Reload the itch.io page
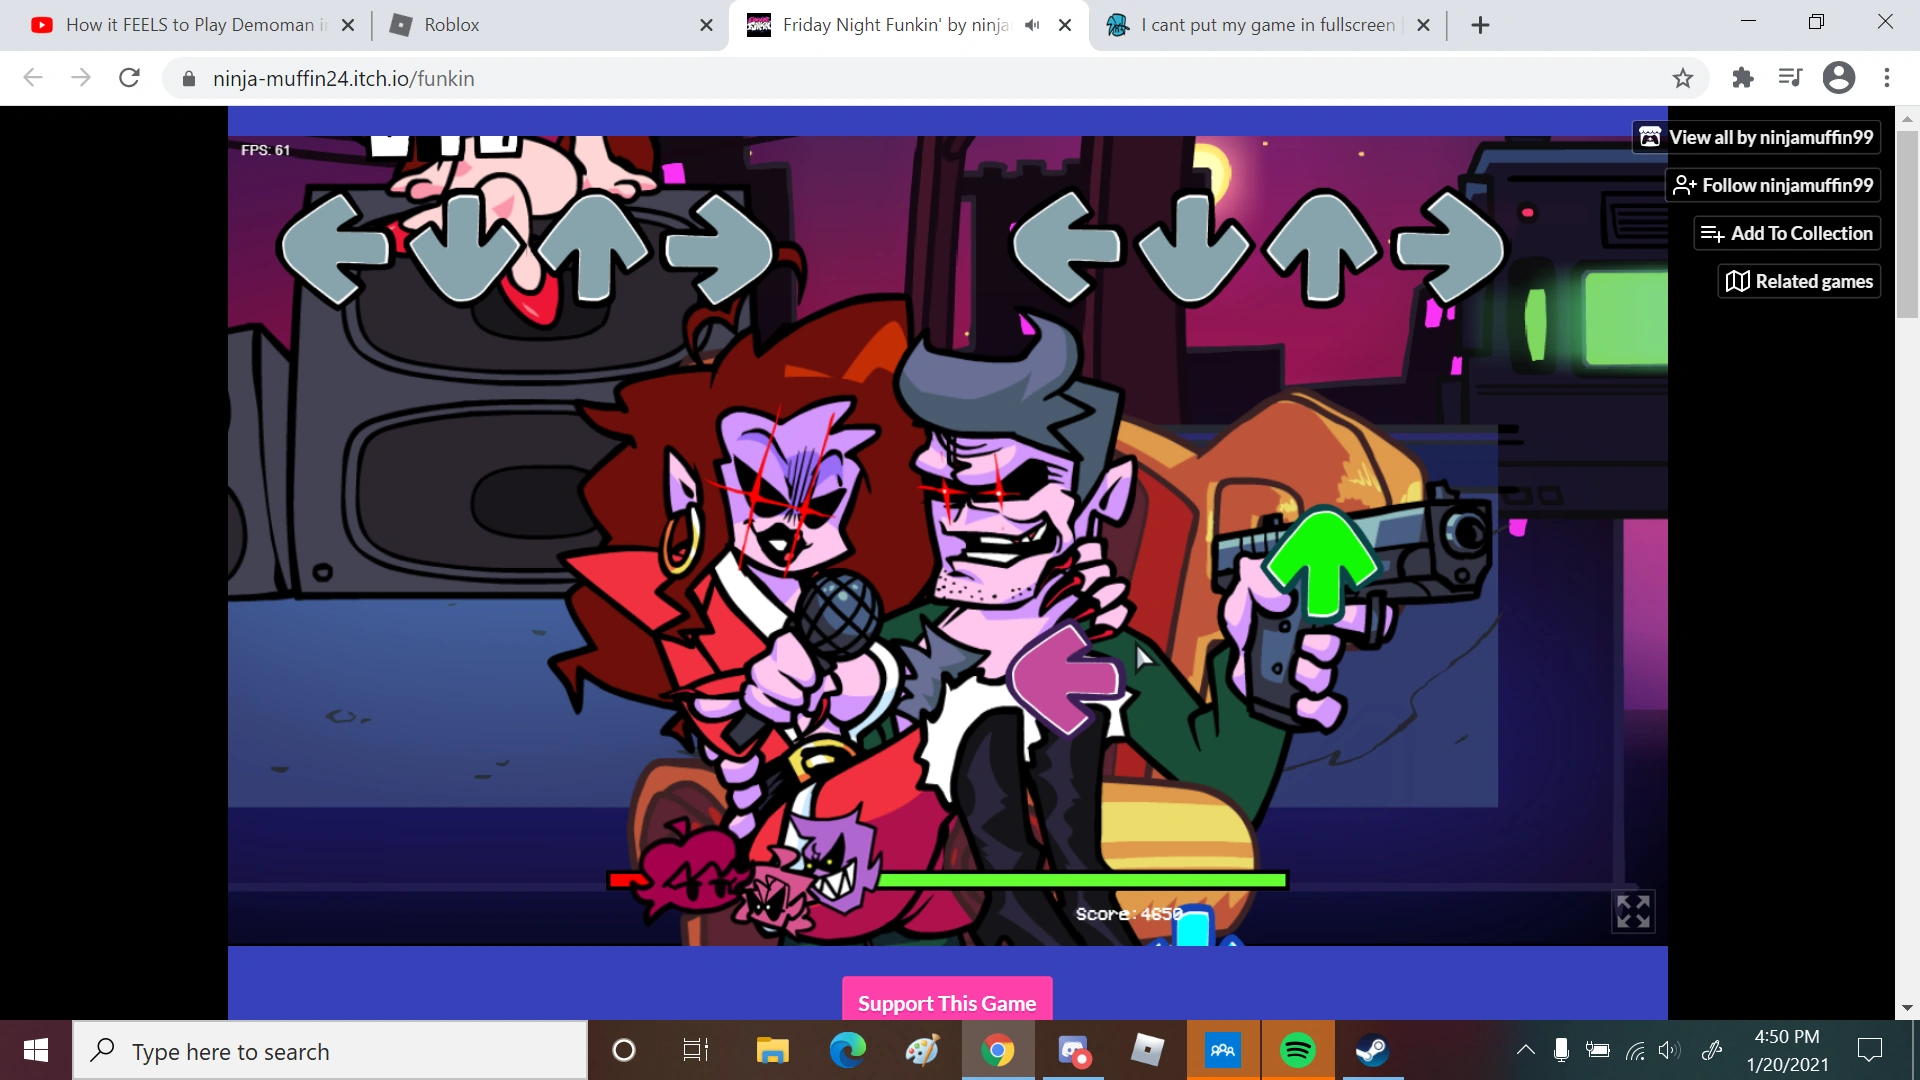The height and width of the screenshot is (1080, 1920). point(129,78)
